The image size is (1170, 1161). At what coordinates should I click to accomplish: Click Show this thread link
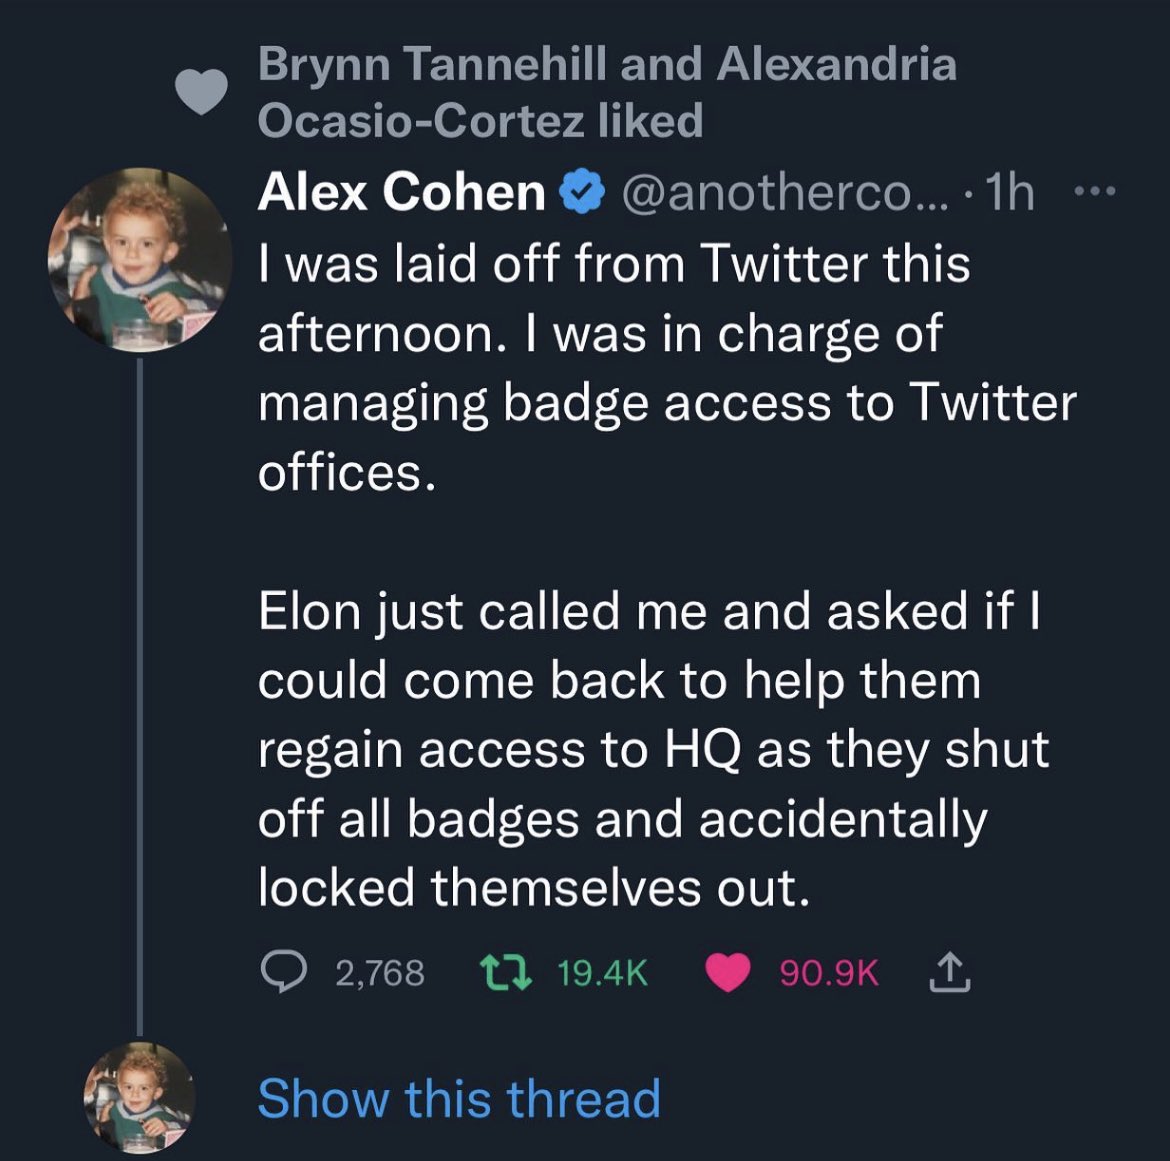click(459, 1098)
